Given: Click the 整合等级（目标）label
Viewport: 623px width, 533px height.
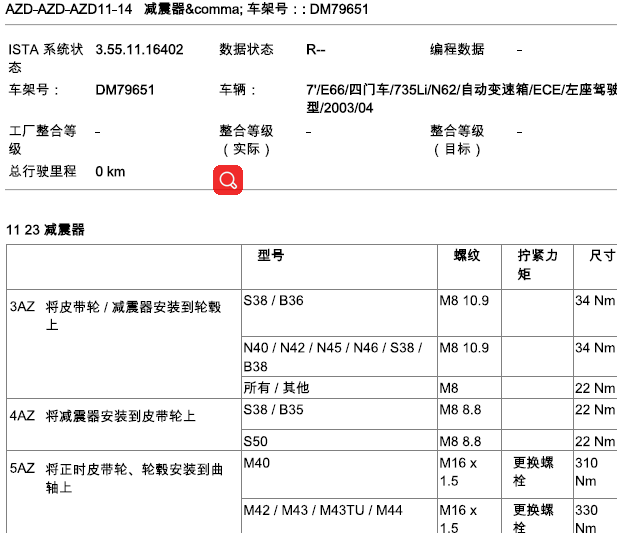Looking at the screenshot, I should 457,140.
